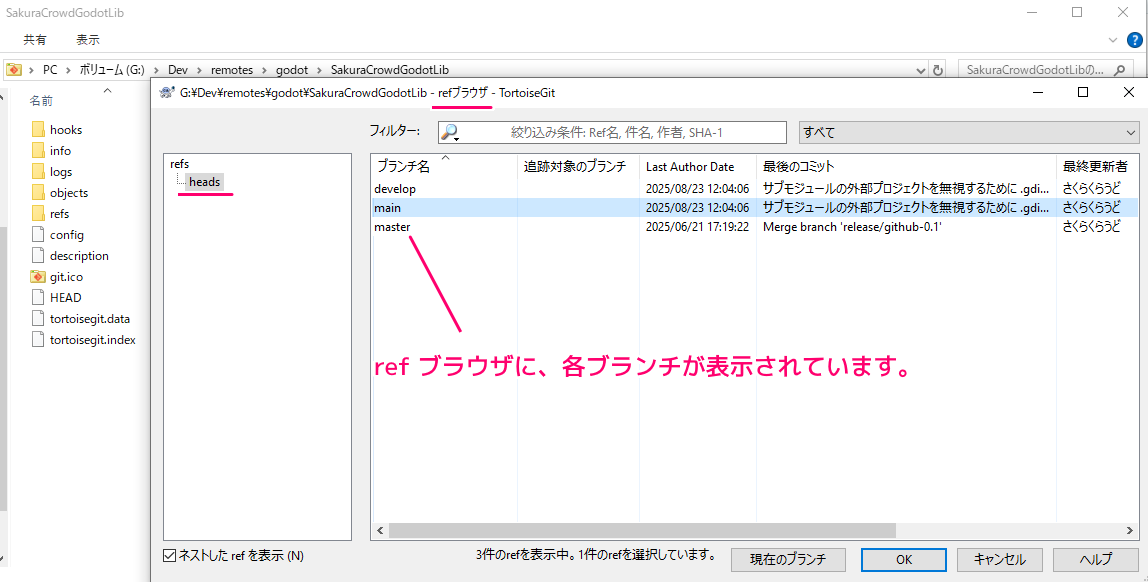Click the address bar refresh icon

click(x=938, y=70)
